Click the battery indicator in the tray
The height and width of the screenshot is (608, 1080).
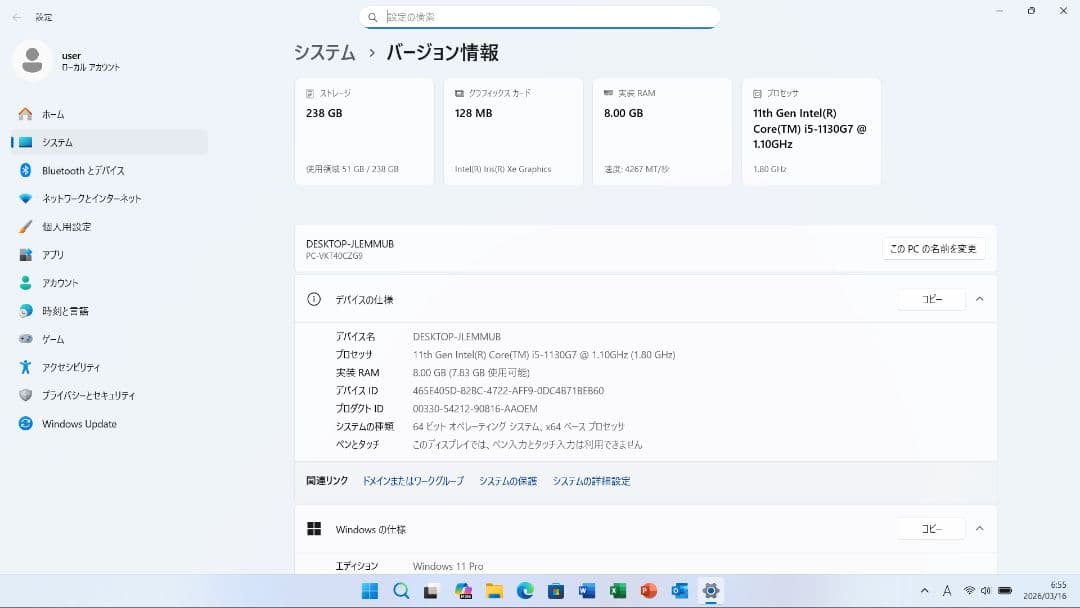point(1004,590)
